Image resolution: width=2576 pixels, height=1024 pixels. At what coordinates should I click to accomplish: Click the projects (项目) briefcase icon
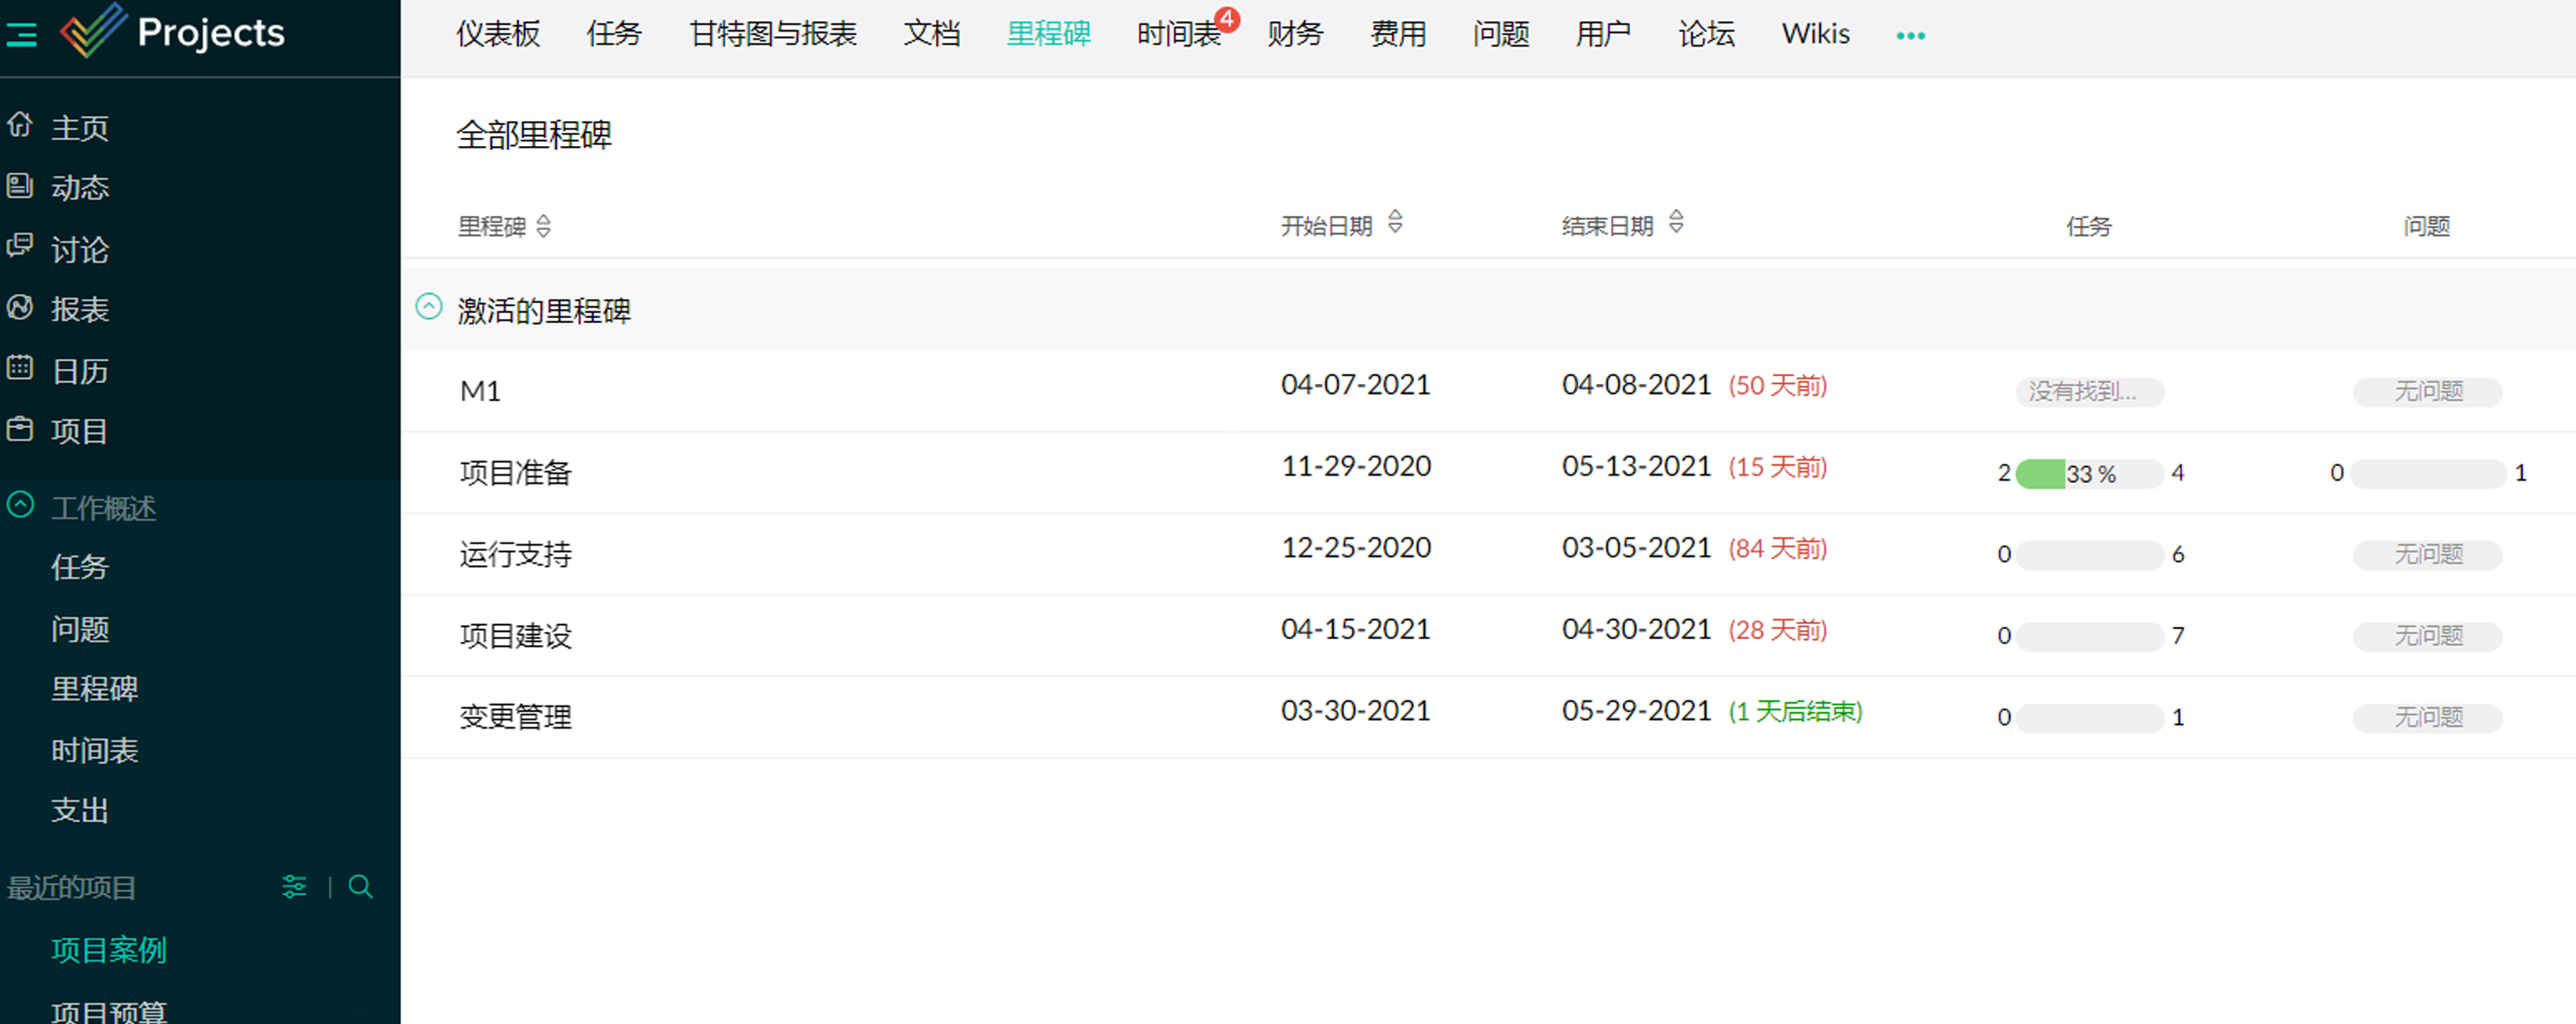(x=20, y=429)
